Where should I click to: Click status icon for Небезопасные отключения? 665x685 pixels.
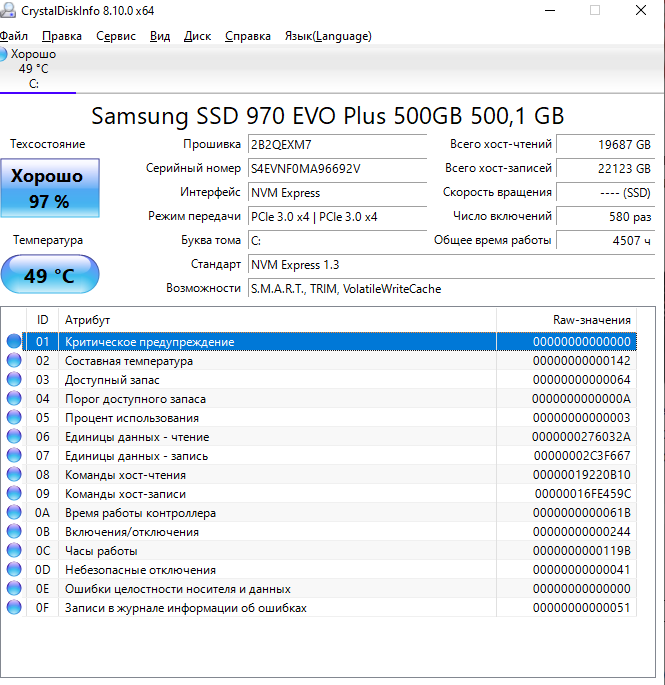[x=14, y=570]
